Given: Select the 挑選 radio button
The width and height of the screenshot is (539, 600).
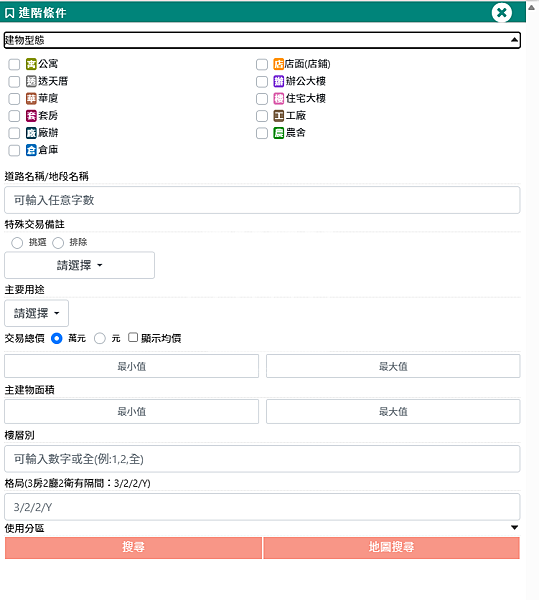Looking at the screenshot, I should 17,243.
